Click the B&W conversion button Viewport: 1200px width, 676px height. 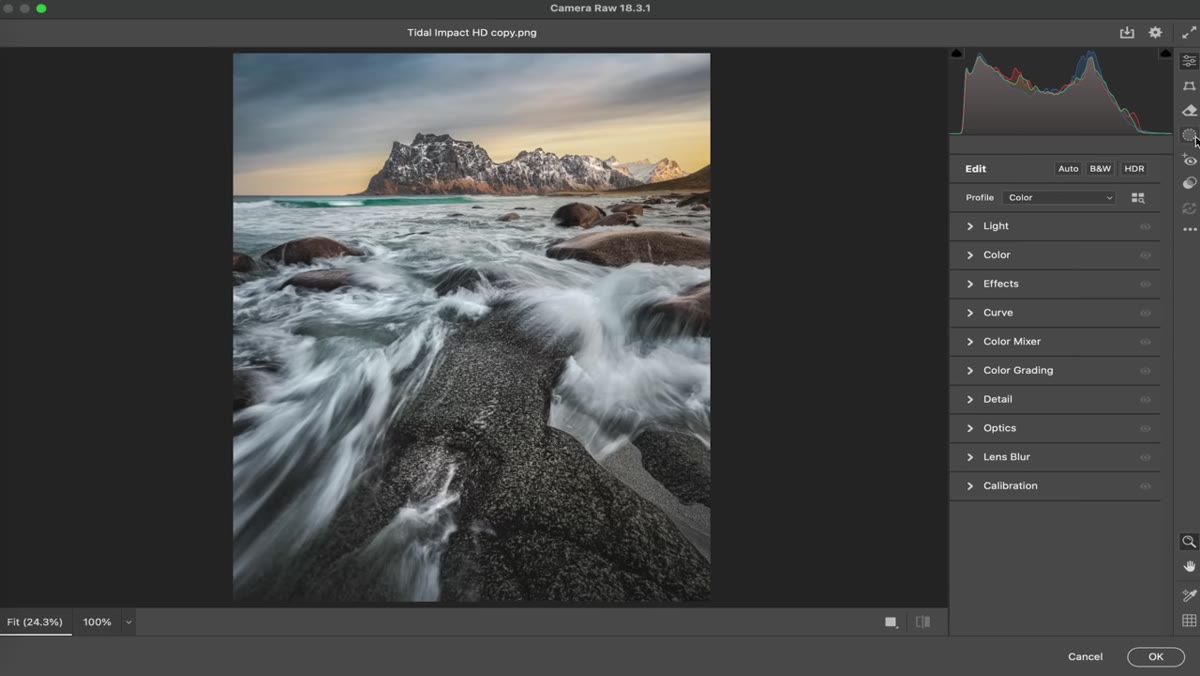[1100, 169]
